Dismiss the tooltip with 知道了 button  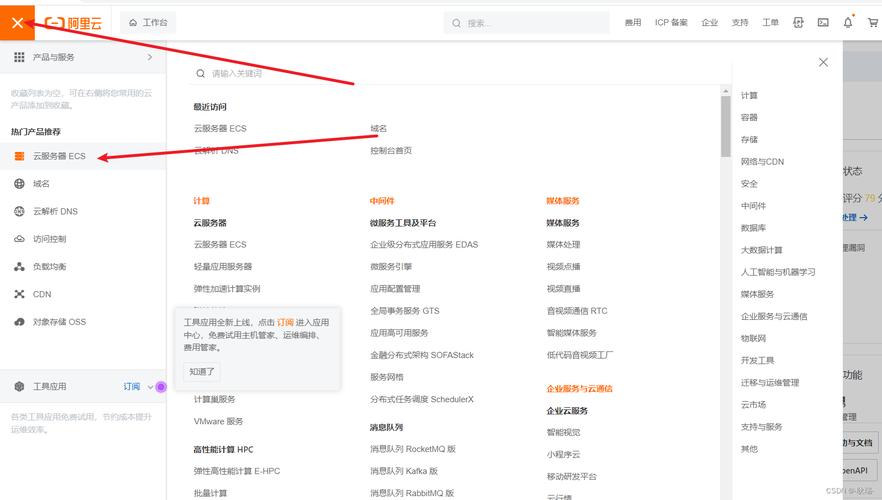point(202,371)
